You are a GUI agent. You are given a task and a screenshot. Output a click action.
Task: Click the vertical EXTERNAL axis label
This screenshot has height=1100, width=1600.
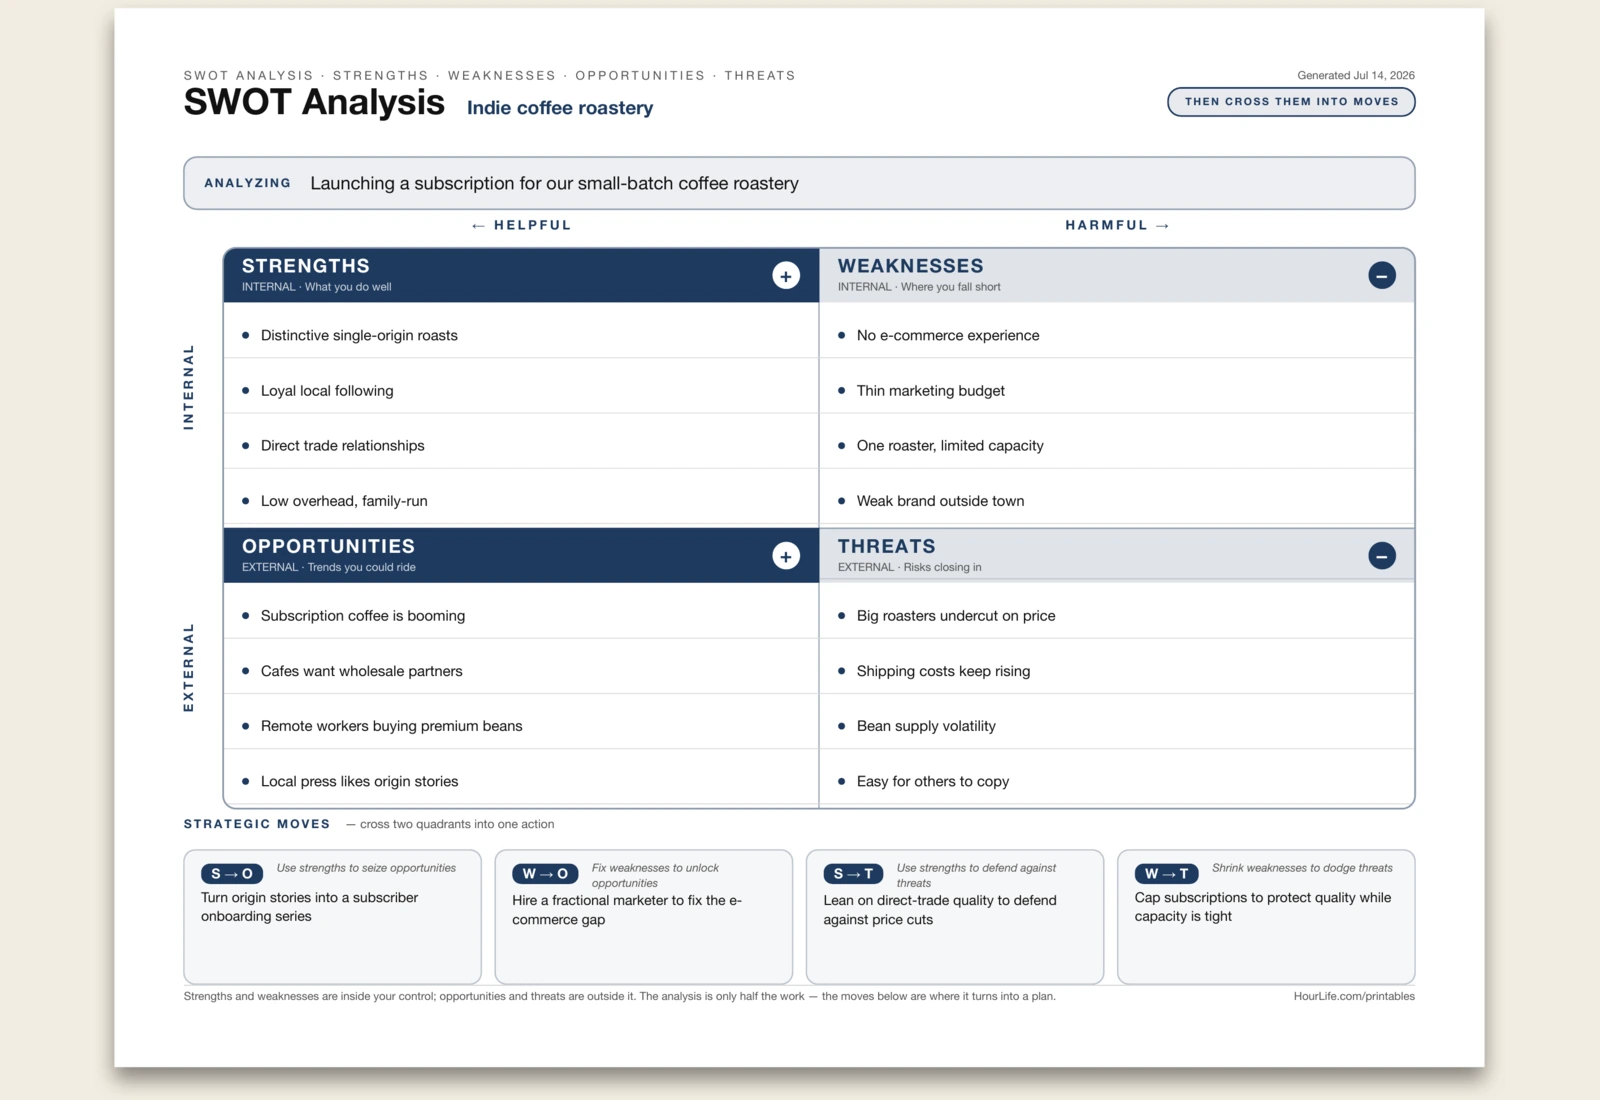(188, 668)
